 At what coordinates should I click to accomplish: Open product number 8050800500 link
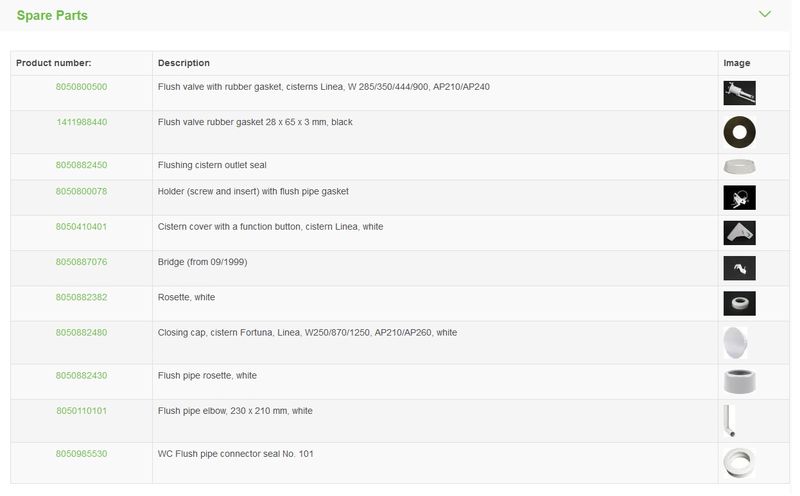point(81,87)
